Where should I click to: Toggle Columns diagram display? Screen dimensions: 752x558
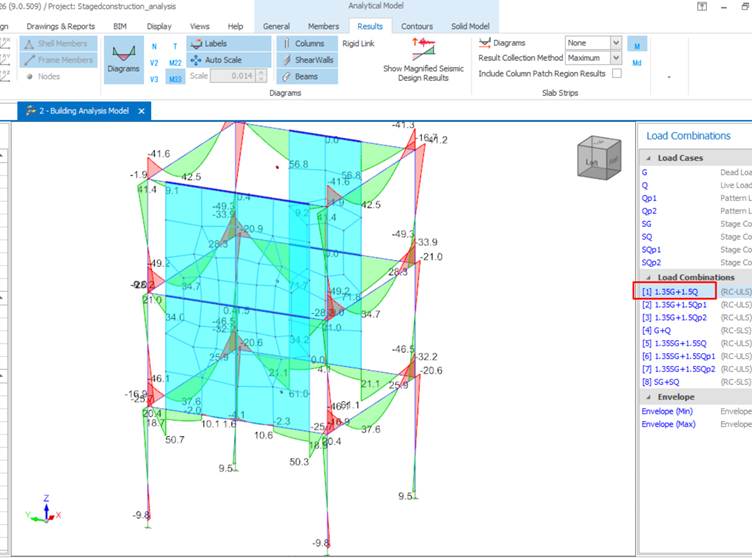point(307,44)
